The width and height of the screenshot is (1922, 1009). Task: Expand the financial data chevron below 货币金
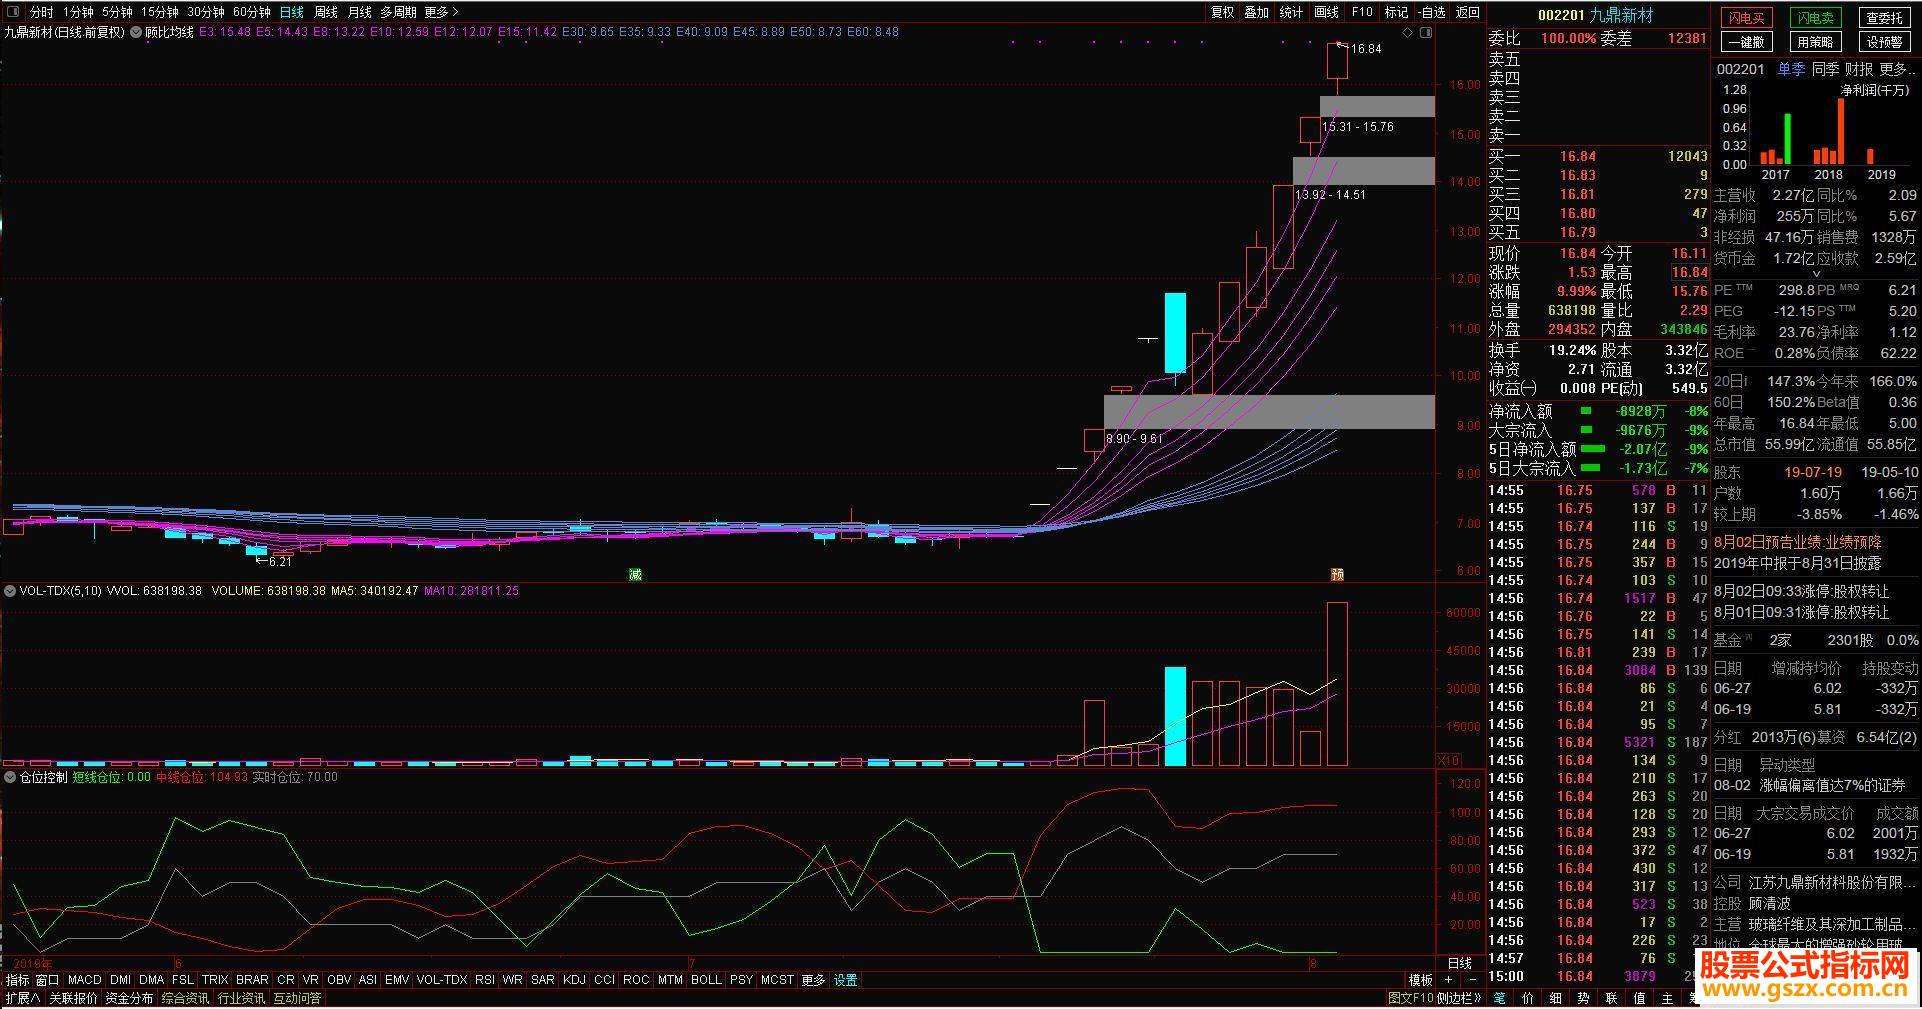[1817, 274]
